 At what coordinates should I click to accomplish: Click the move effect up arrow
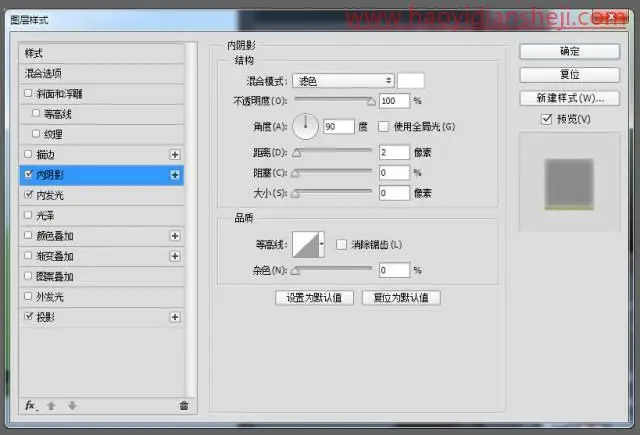pos(51,406)
